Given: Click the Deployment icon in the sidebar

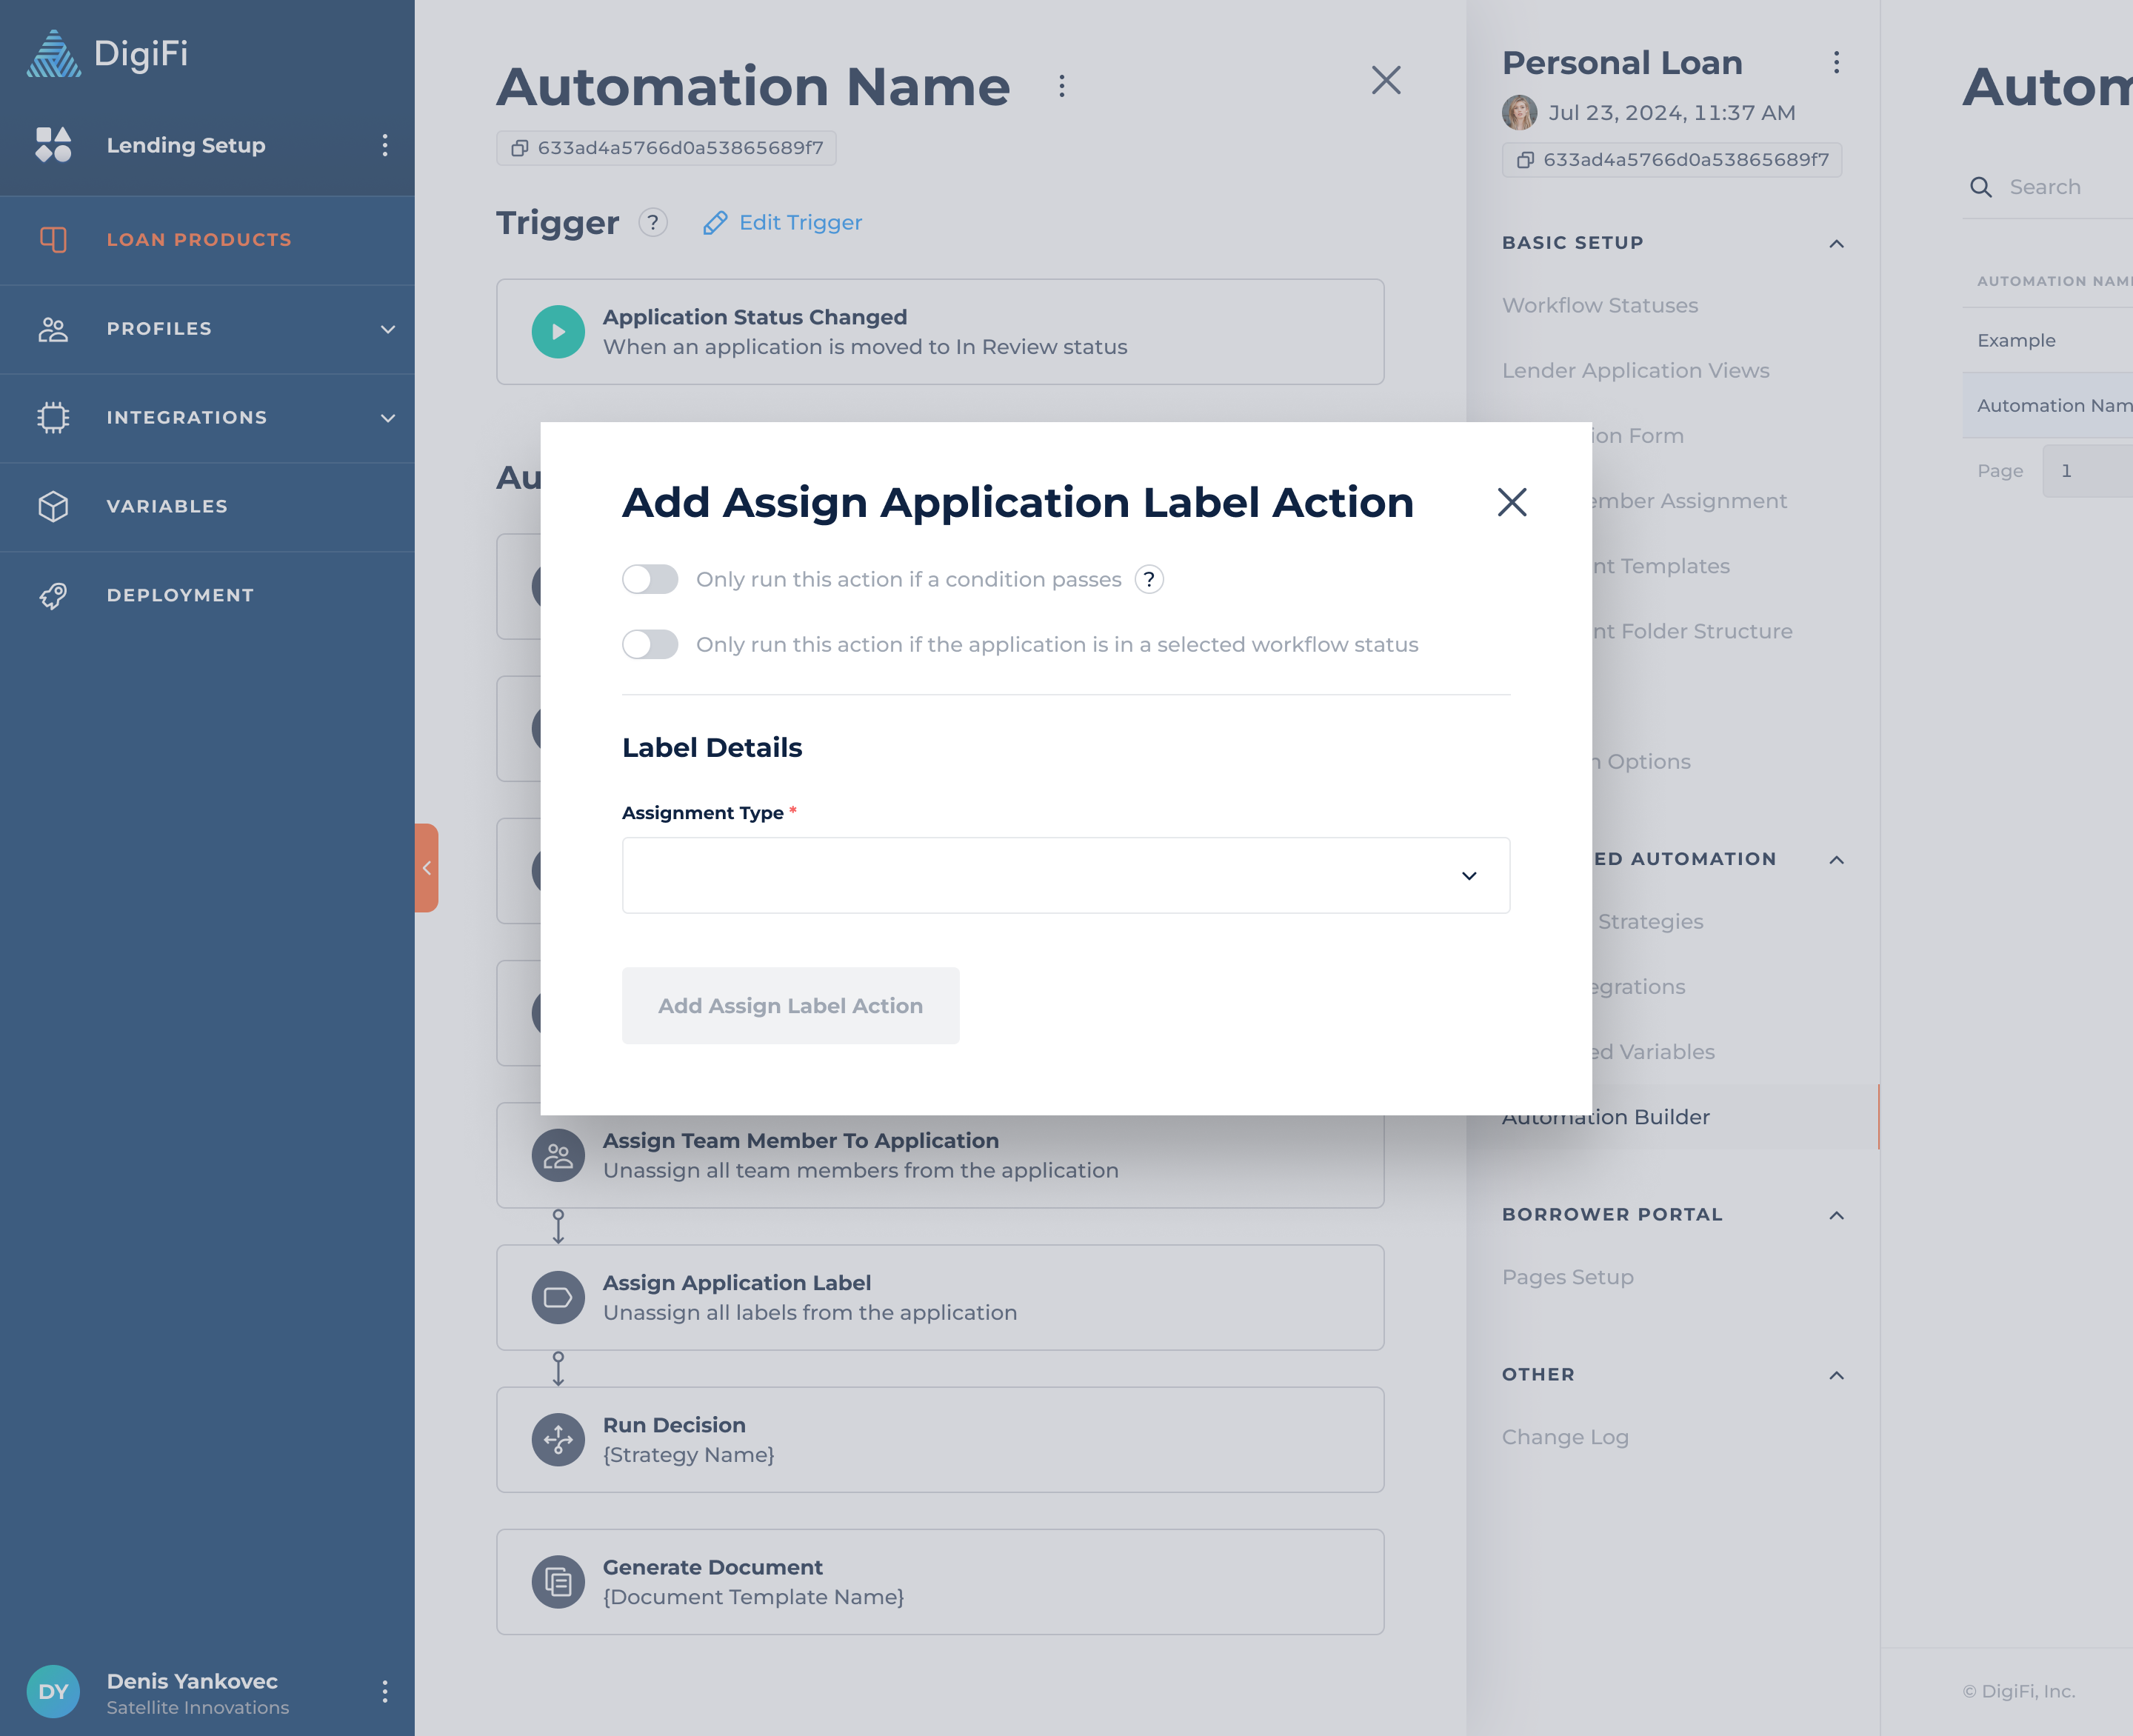Looking at the screenshot, I should pyautogui.click(x=53, y=595).
